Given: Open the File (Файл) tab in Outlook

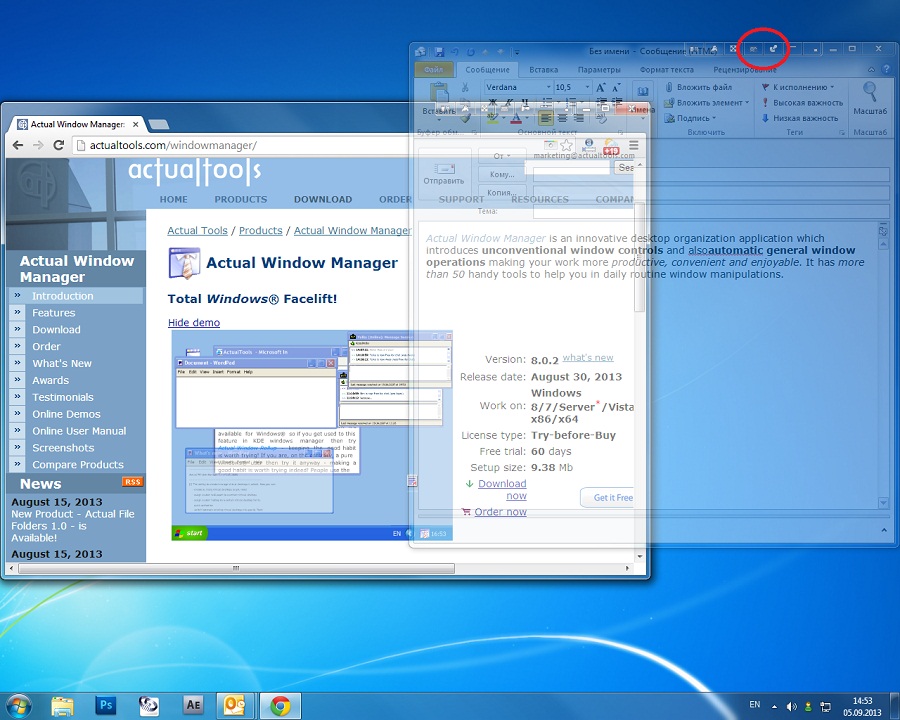Looking at the screenshot, I should tap(433, 69).
